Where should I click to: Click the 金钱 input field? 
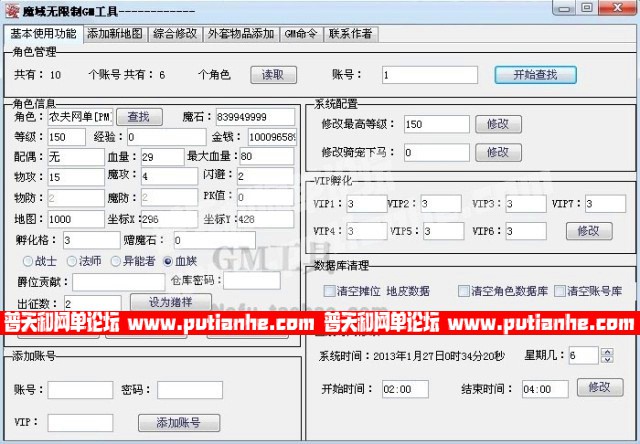[x=272, y=137]
